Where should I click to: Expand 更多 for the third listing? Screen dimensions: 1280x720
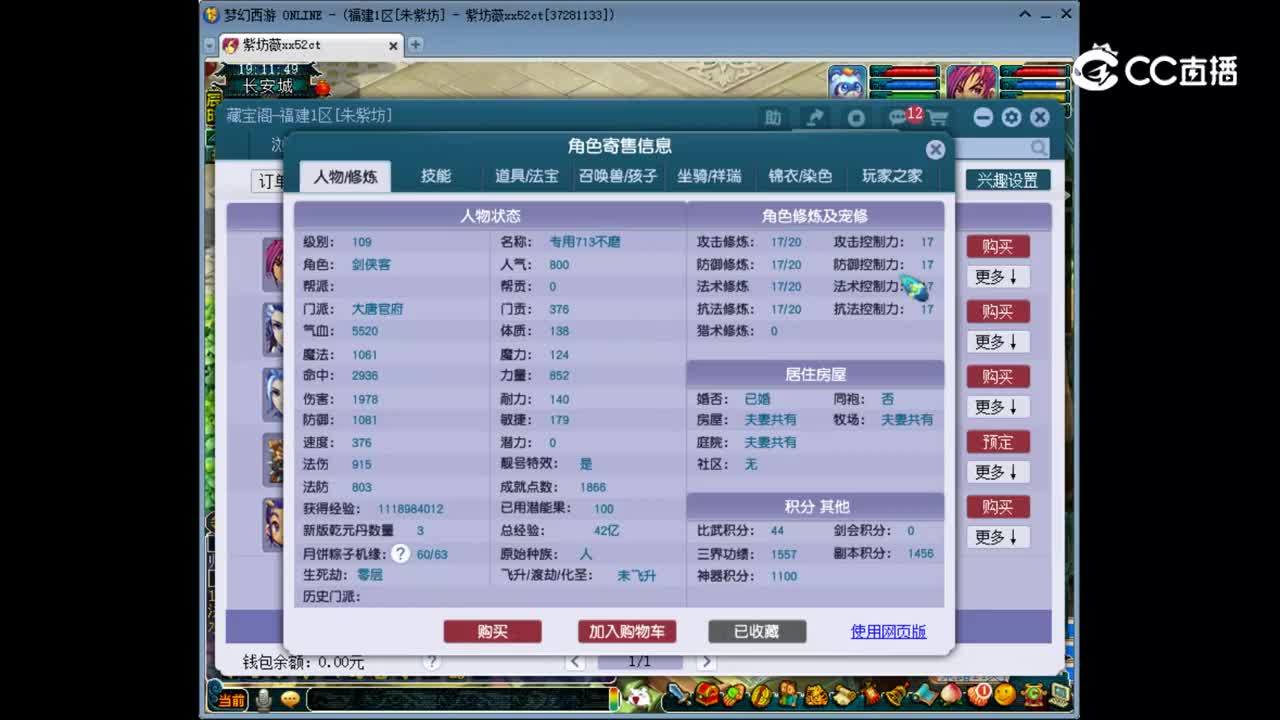[998, 407]
